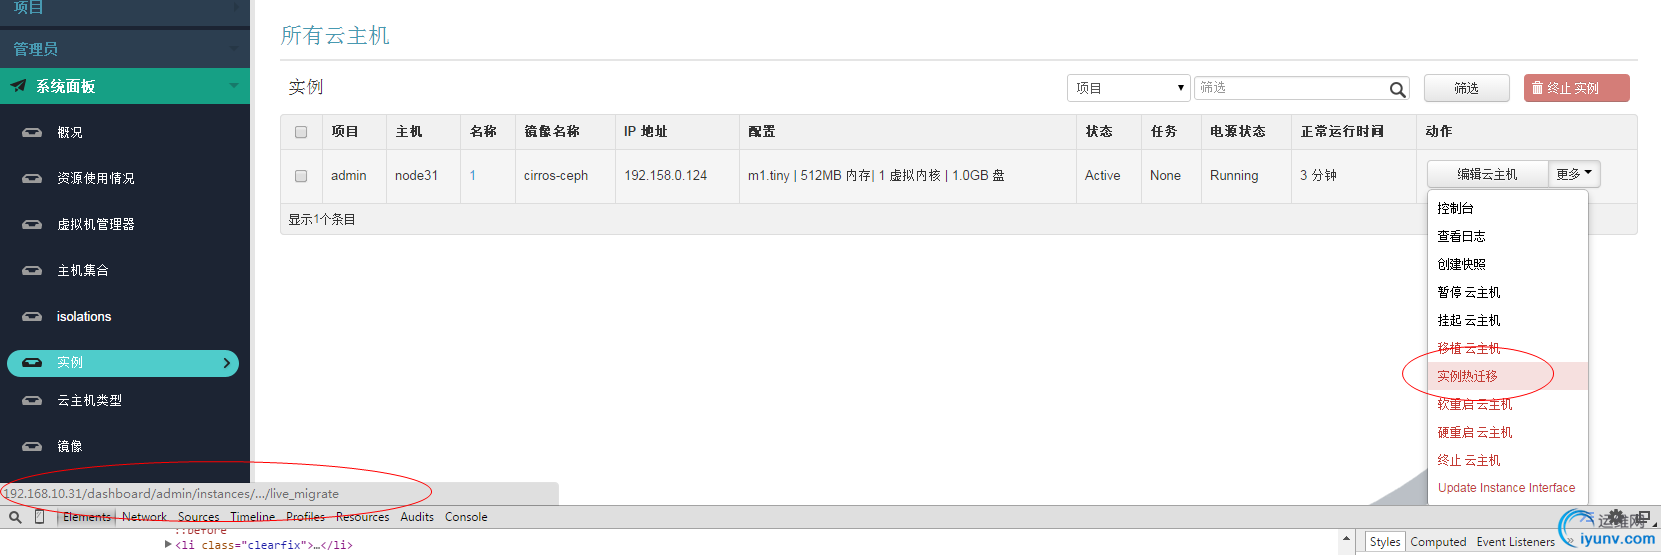Viewport: 1661px width, 555px height.
Task: Click the 镜像 sidebar icon
Action: 32,446
